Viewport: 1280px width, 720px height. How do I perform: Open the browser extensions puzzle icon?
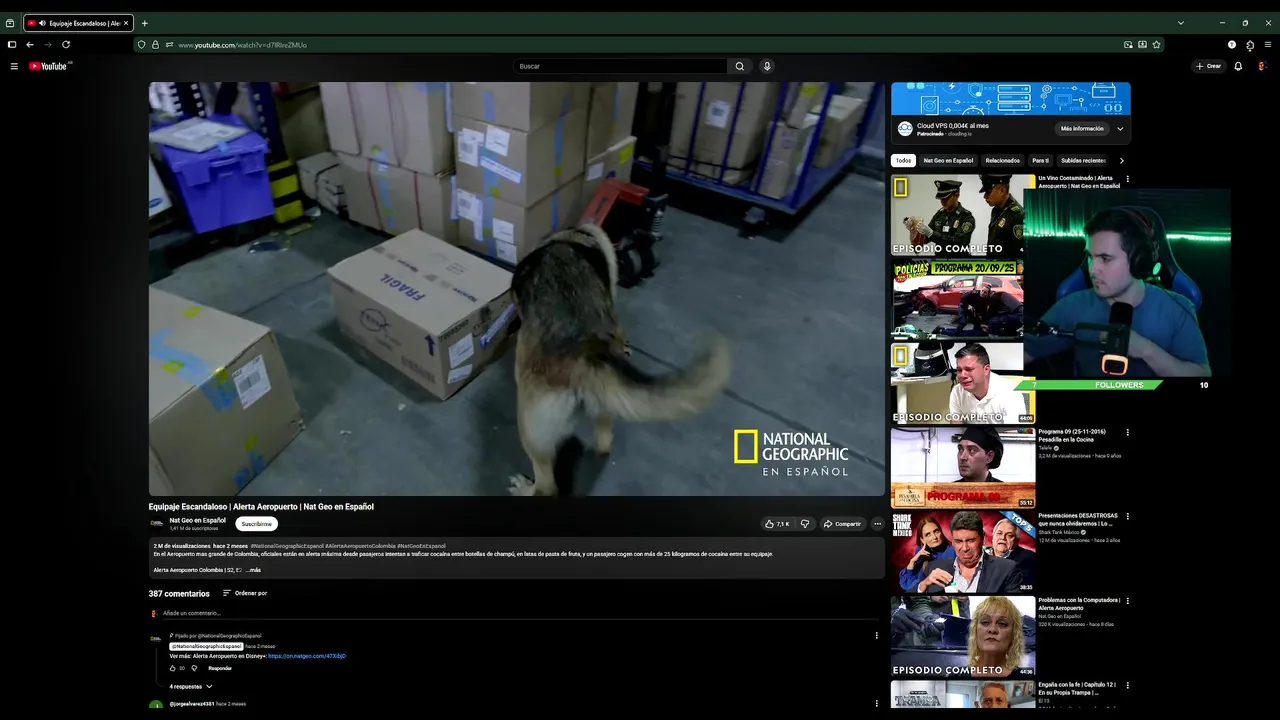[1250, 44]
